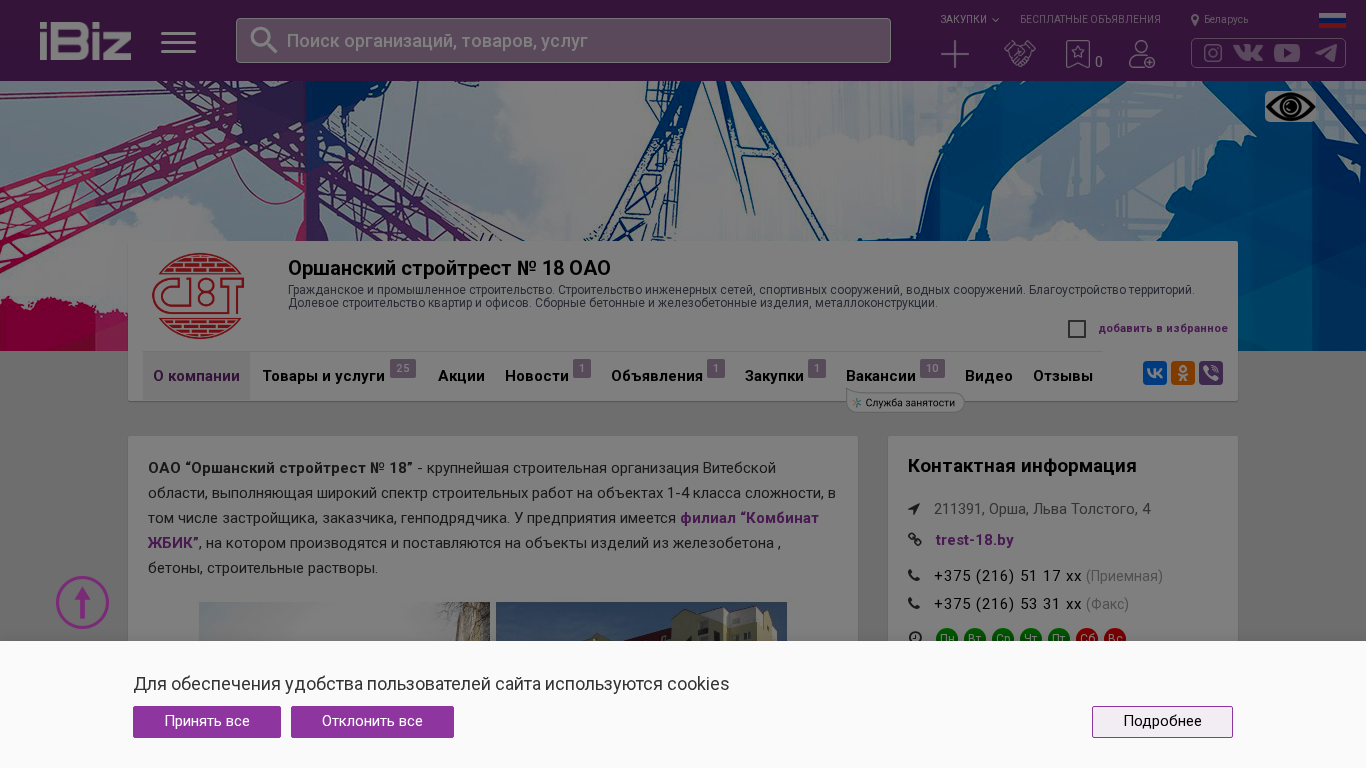Share company page on VK
Screen dimensions: 1366x768
1155,373
